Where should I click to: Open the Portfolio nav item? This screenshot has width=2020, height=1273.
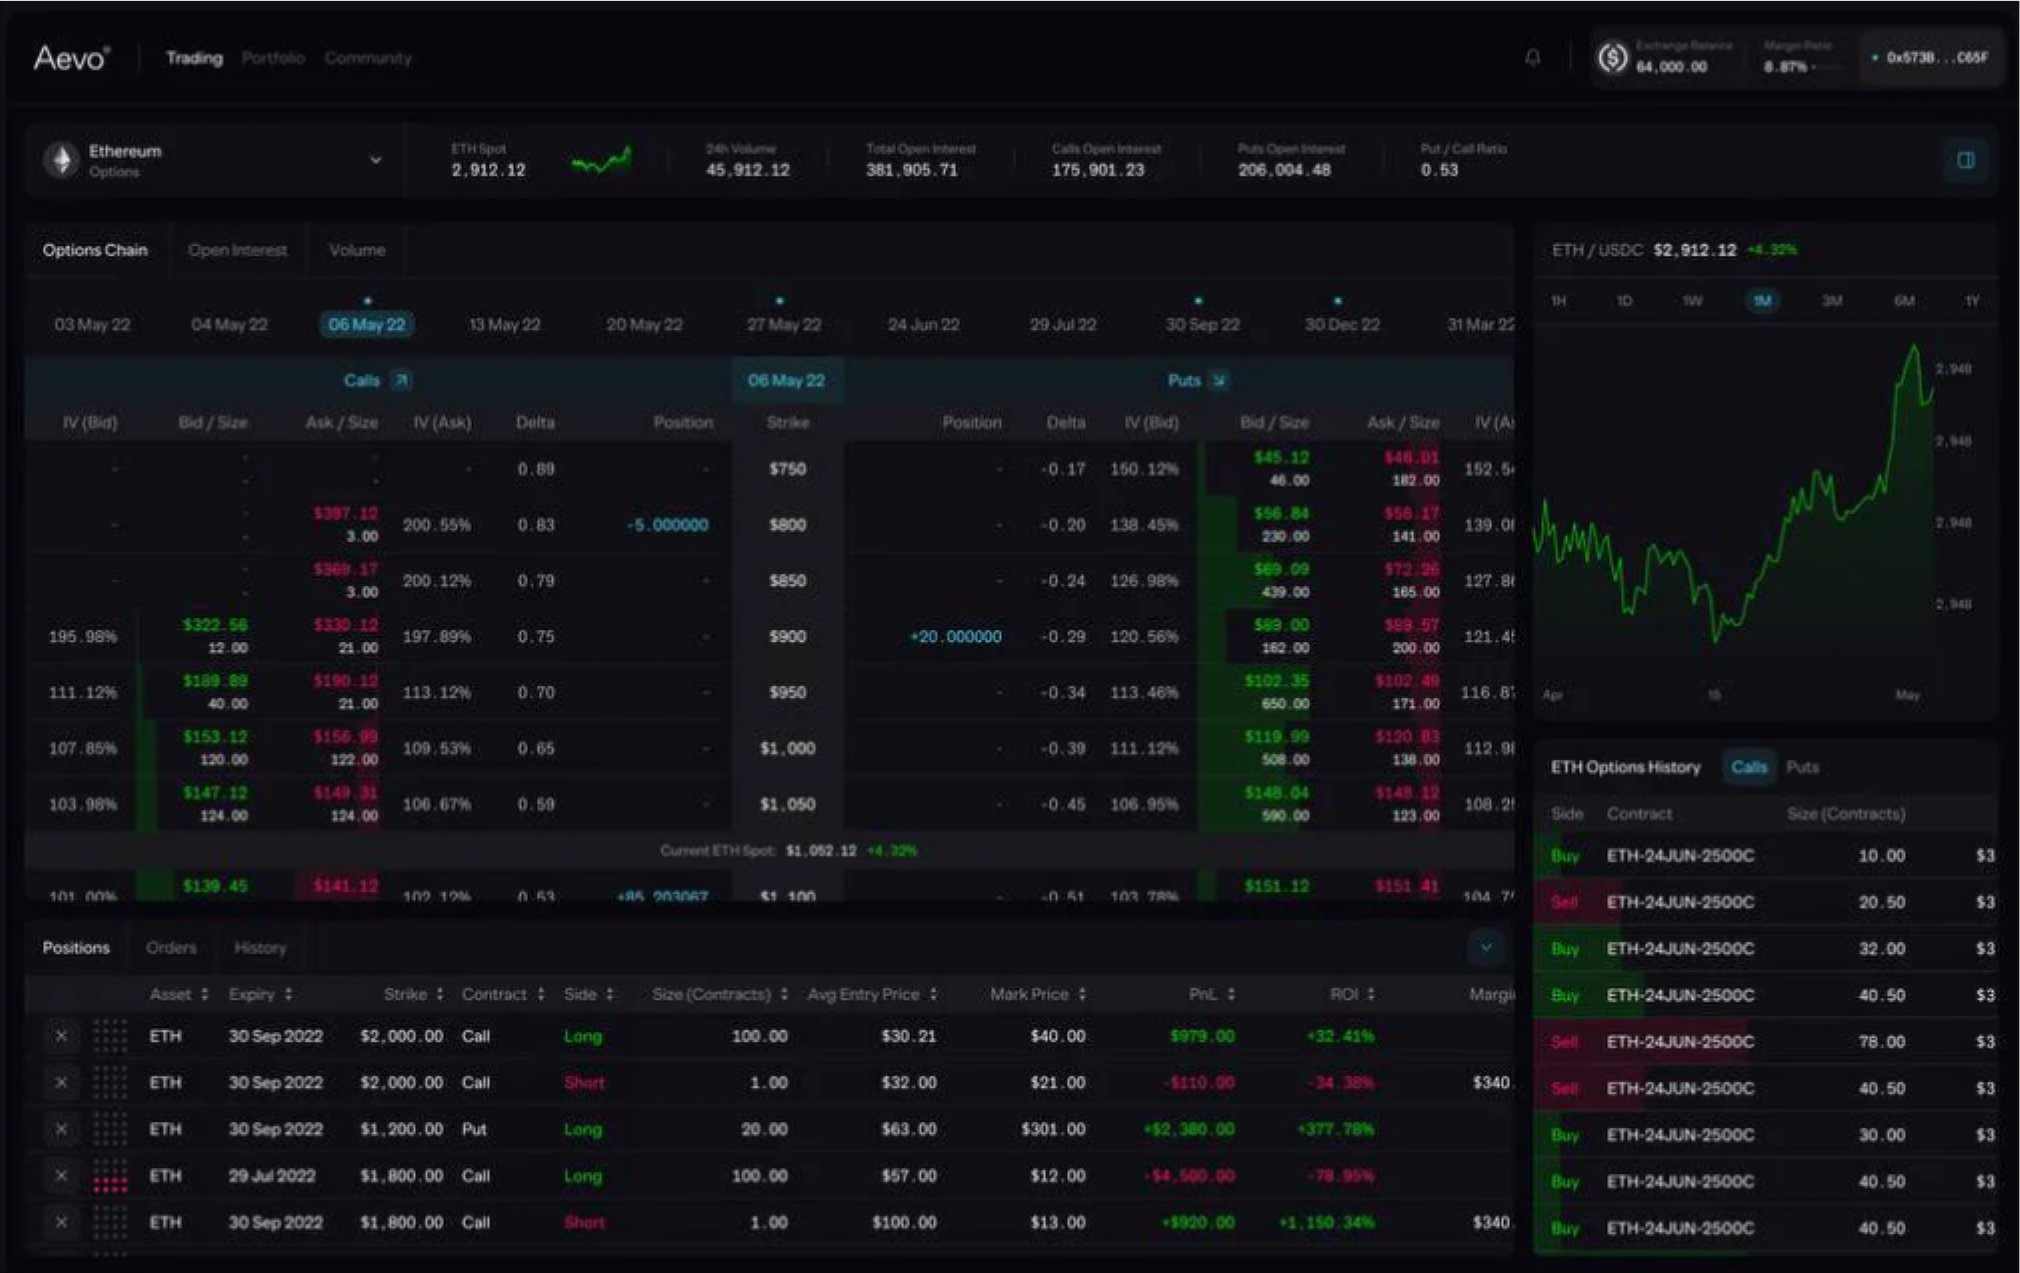pos(273,58)
